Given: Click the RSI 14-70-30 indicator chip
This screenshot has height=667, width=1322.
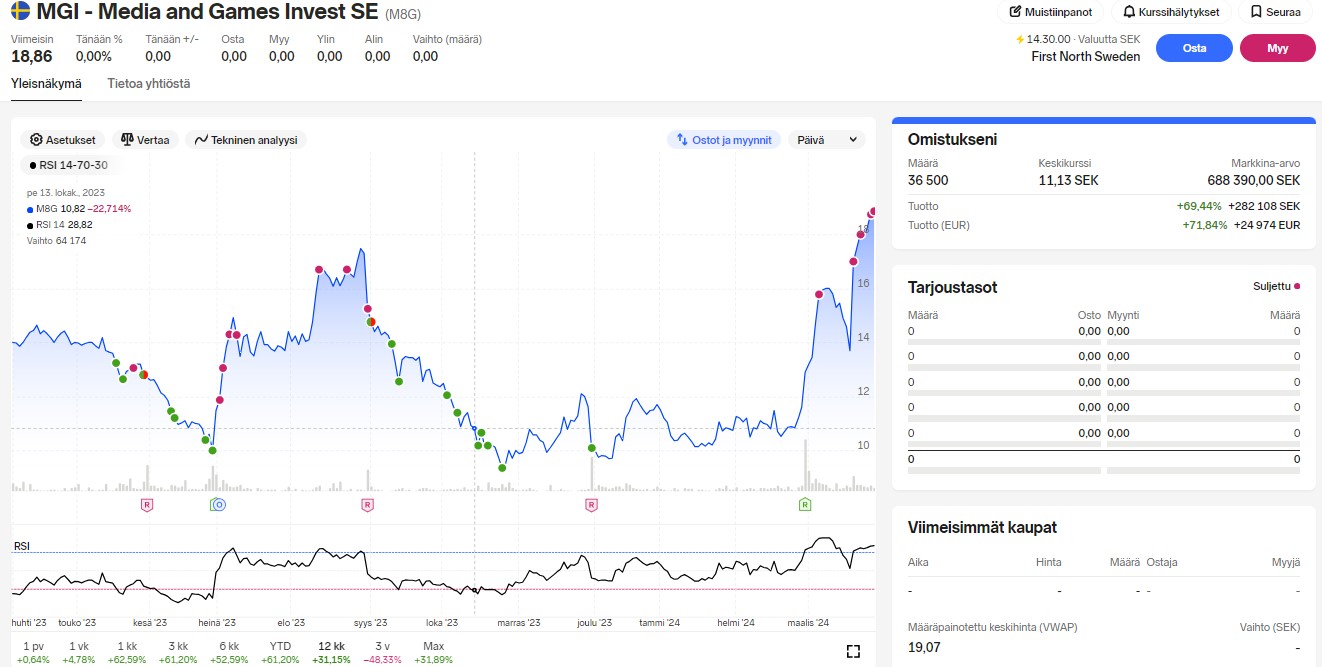Looking at the screenshot, I should tap(69, 165).
